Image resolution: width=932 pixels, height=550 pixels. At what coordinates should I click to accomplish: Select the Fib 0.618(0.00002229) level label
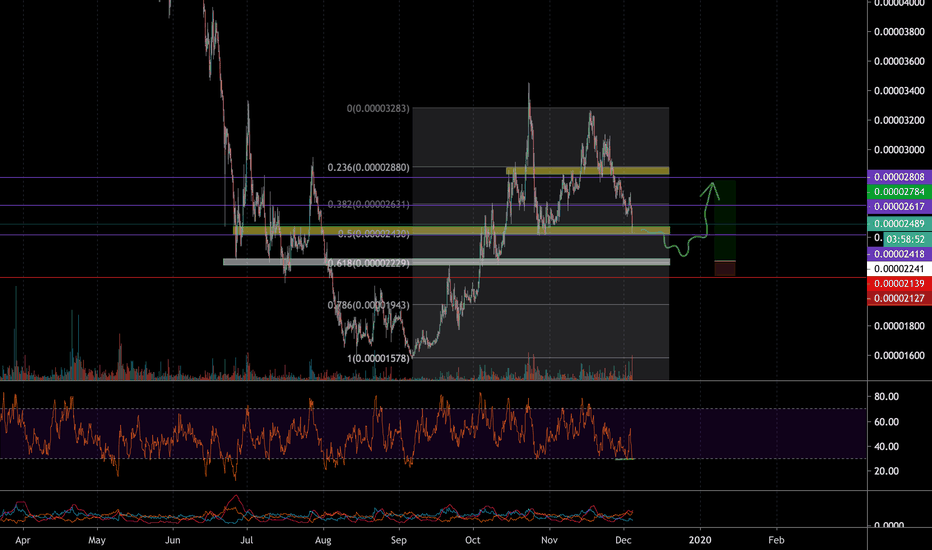369,263
